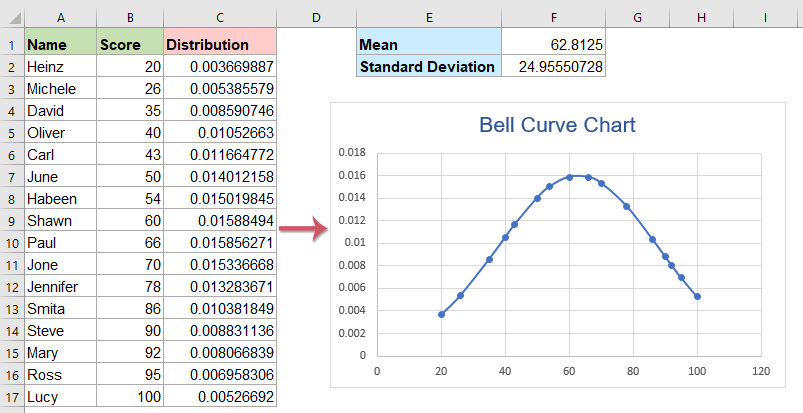Viewport: 803px width, 413px height.
Task: Click the first data point on the curve at x=20
Action: [441, 314]
